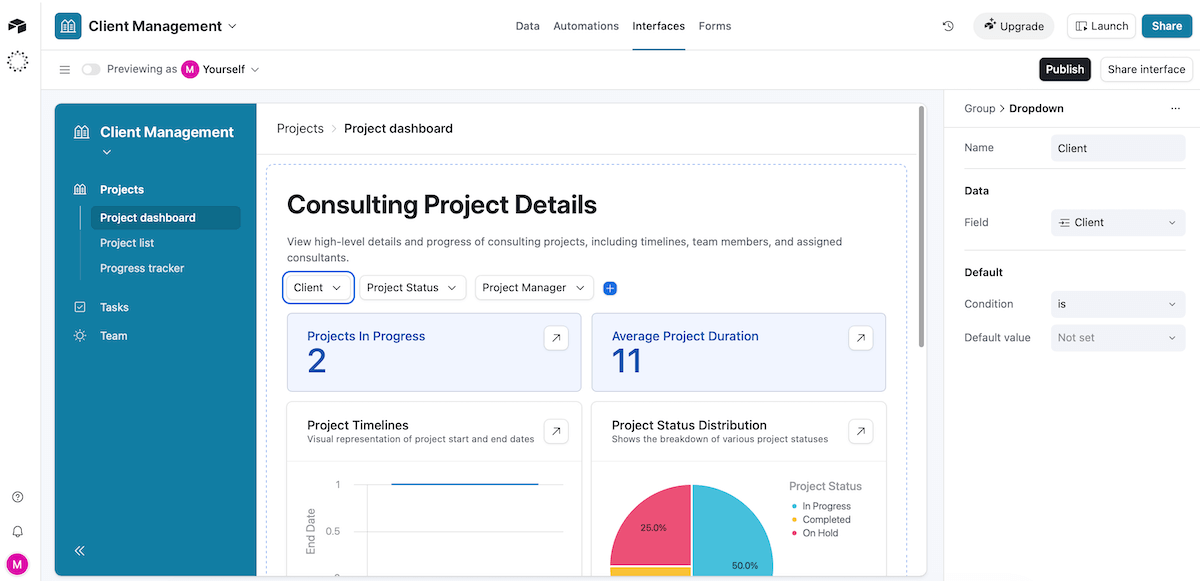Screen dimensions: 1200x581
Task: Select the Tasks checklist icon in sidebar
Action: (79, 307)
